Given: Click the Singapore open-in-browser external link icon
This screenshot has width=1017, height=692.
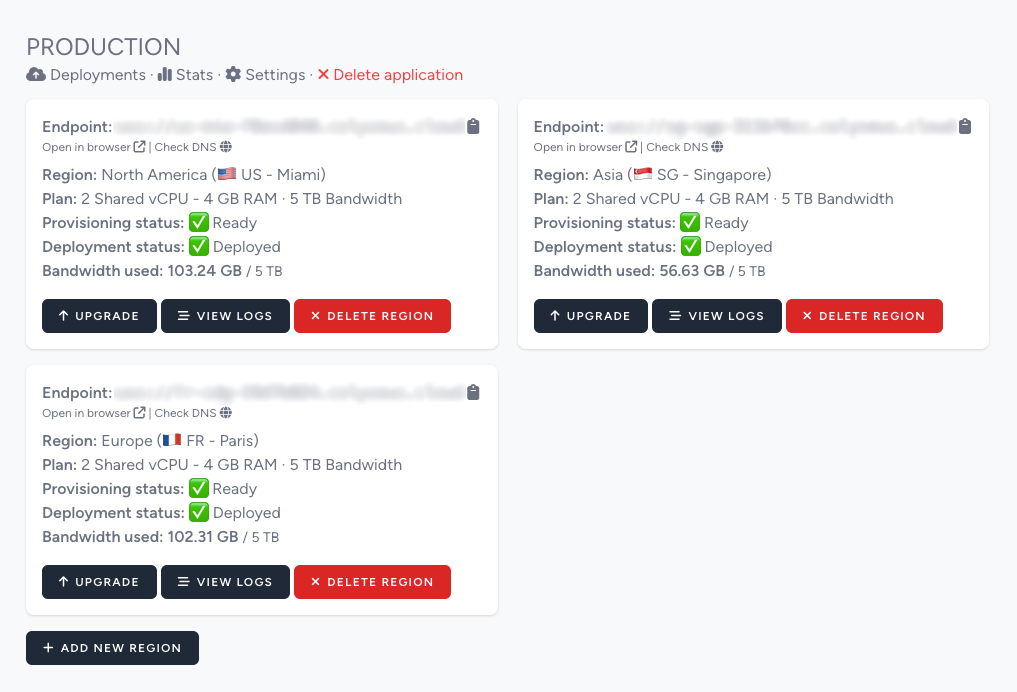Looking at the screenshot, I should pyautogui.click(x=629, y=147).
